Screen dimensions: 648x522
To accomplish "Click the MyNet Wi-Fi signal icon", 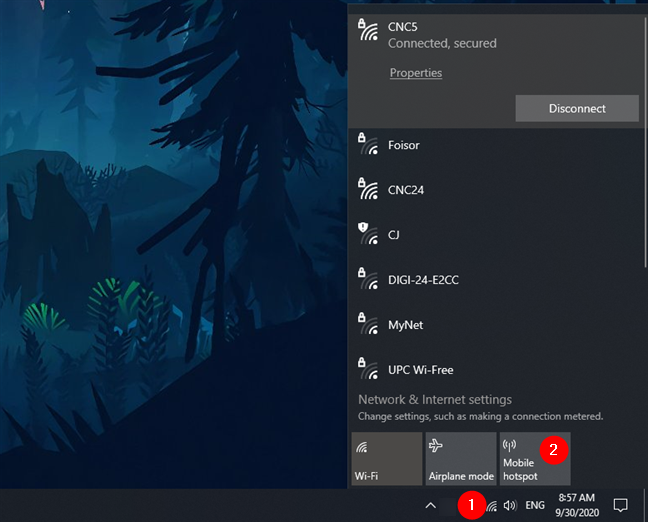I will [368, 324].
